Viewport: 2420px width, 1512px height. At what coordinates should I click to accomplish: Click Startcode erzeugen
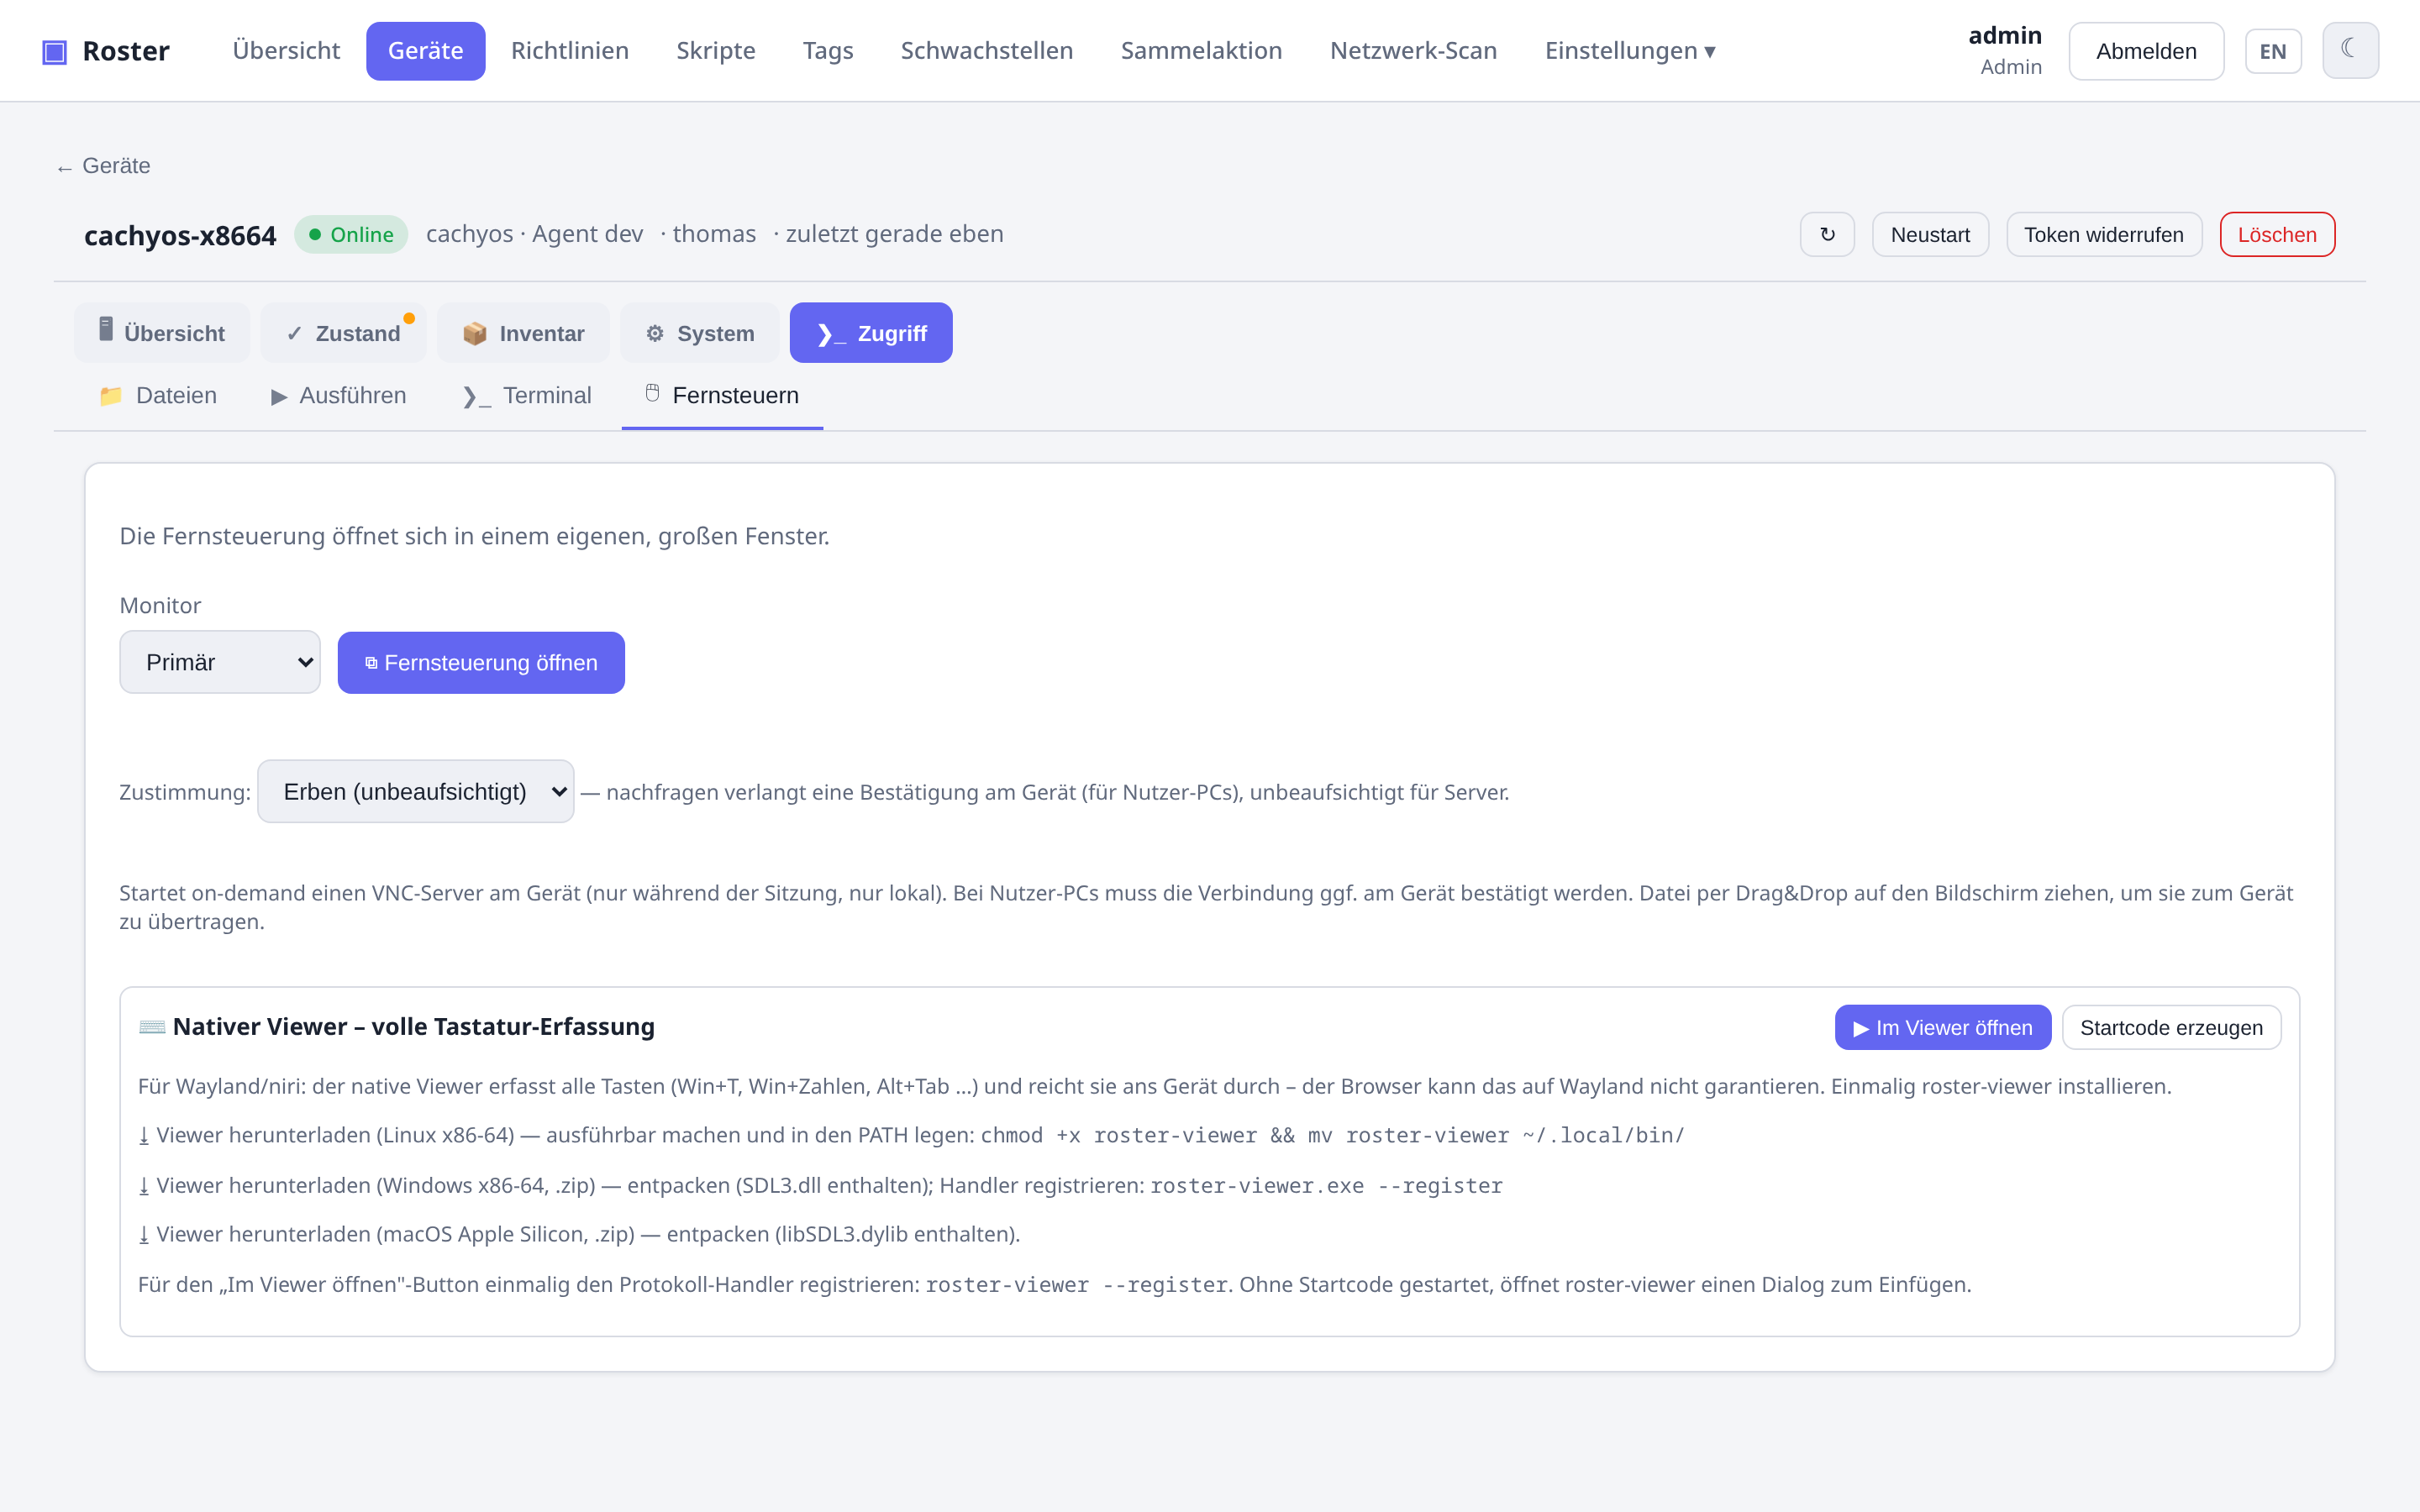pos(2171,1027)
